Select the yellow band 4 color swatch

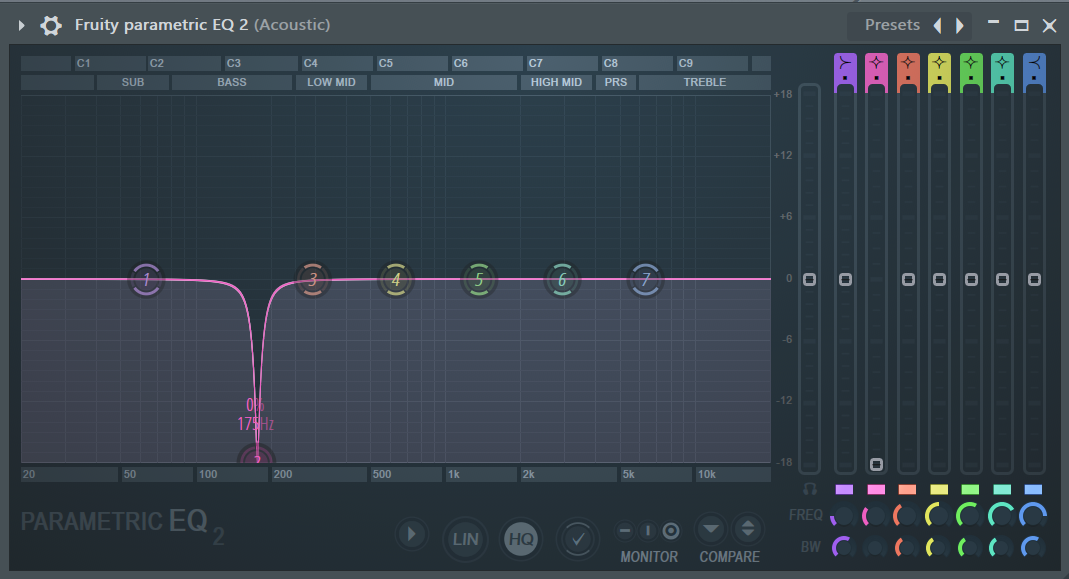coord(939,490)
